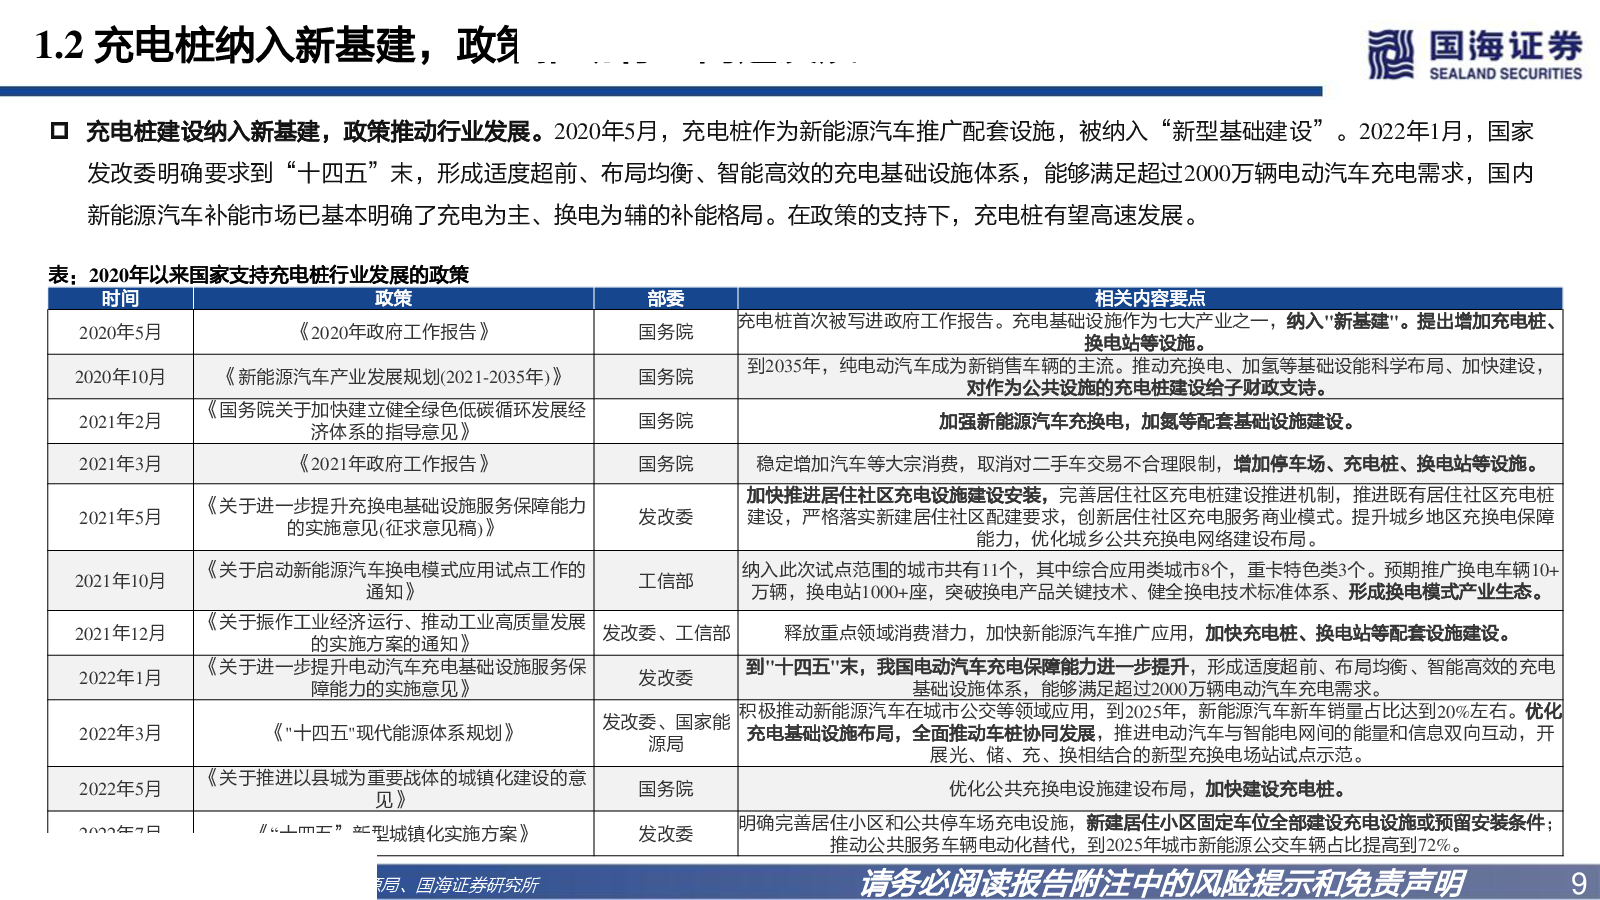The width and height of the screenshot is (1600, 900).
Task: Click the 'SEALAND SECURITIES' text
Action: (x=1505, y=73)
